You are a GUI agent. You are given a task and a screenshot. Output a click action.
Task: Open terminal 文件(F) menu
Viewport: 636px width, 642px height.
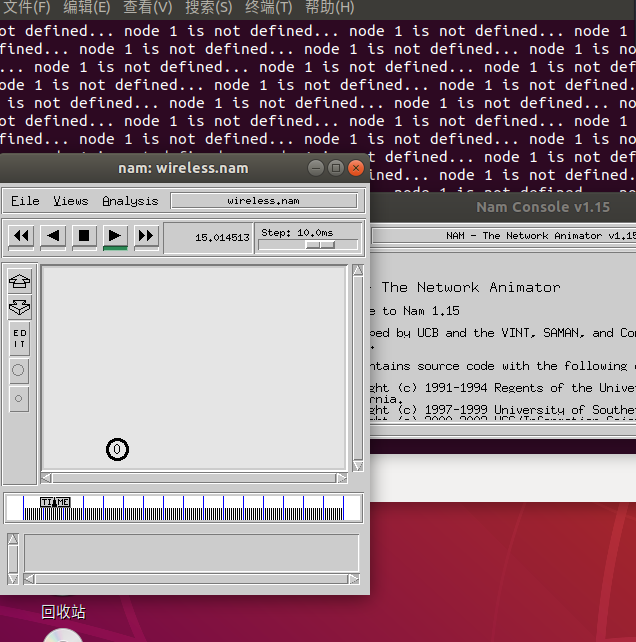click(x=26, y=7)
